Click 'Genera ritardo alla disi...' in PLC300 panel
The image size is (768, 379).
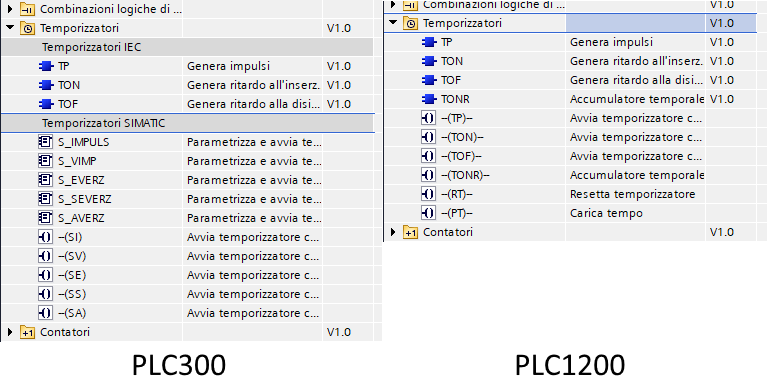point(254,104)
